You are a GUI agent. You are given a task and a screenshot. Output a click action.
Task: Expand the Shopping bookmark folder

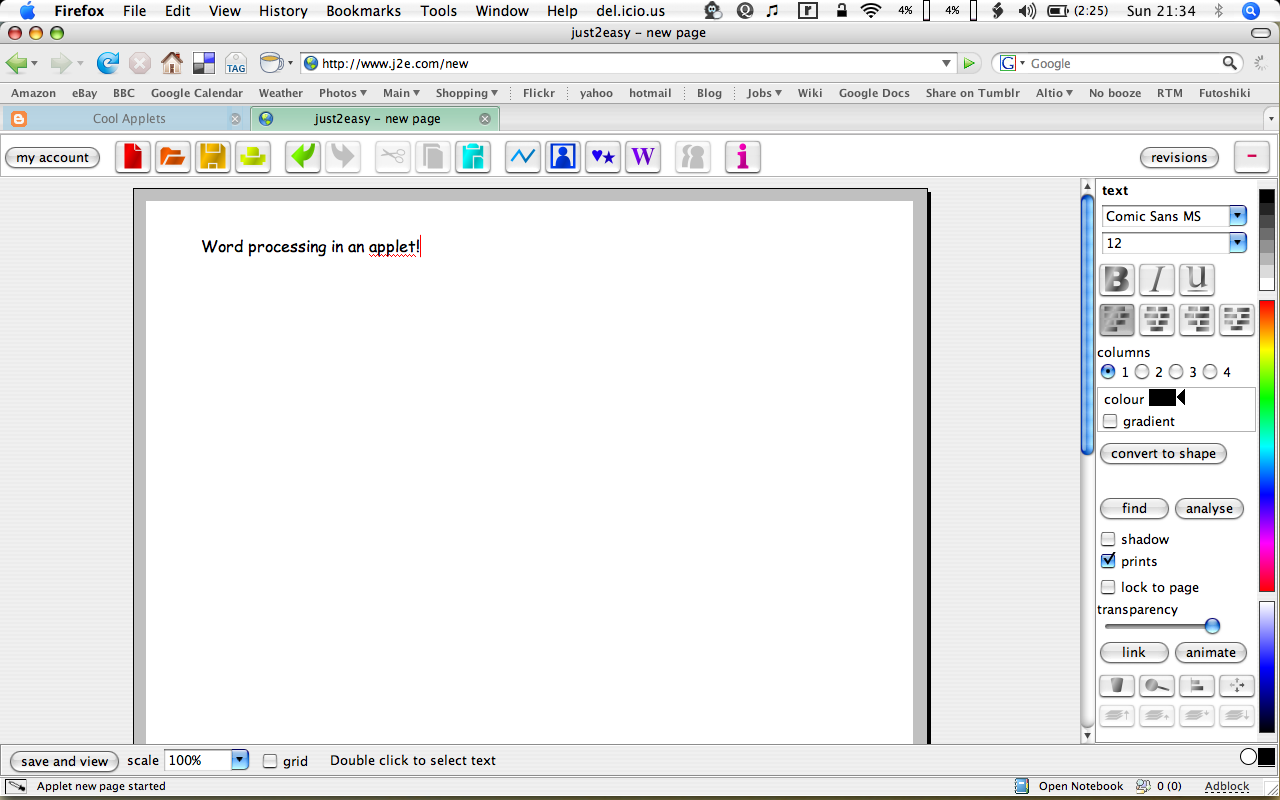[467, 93]
